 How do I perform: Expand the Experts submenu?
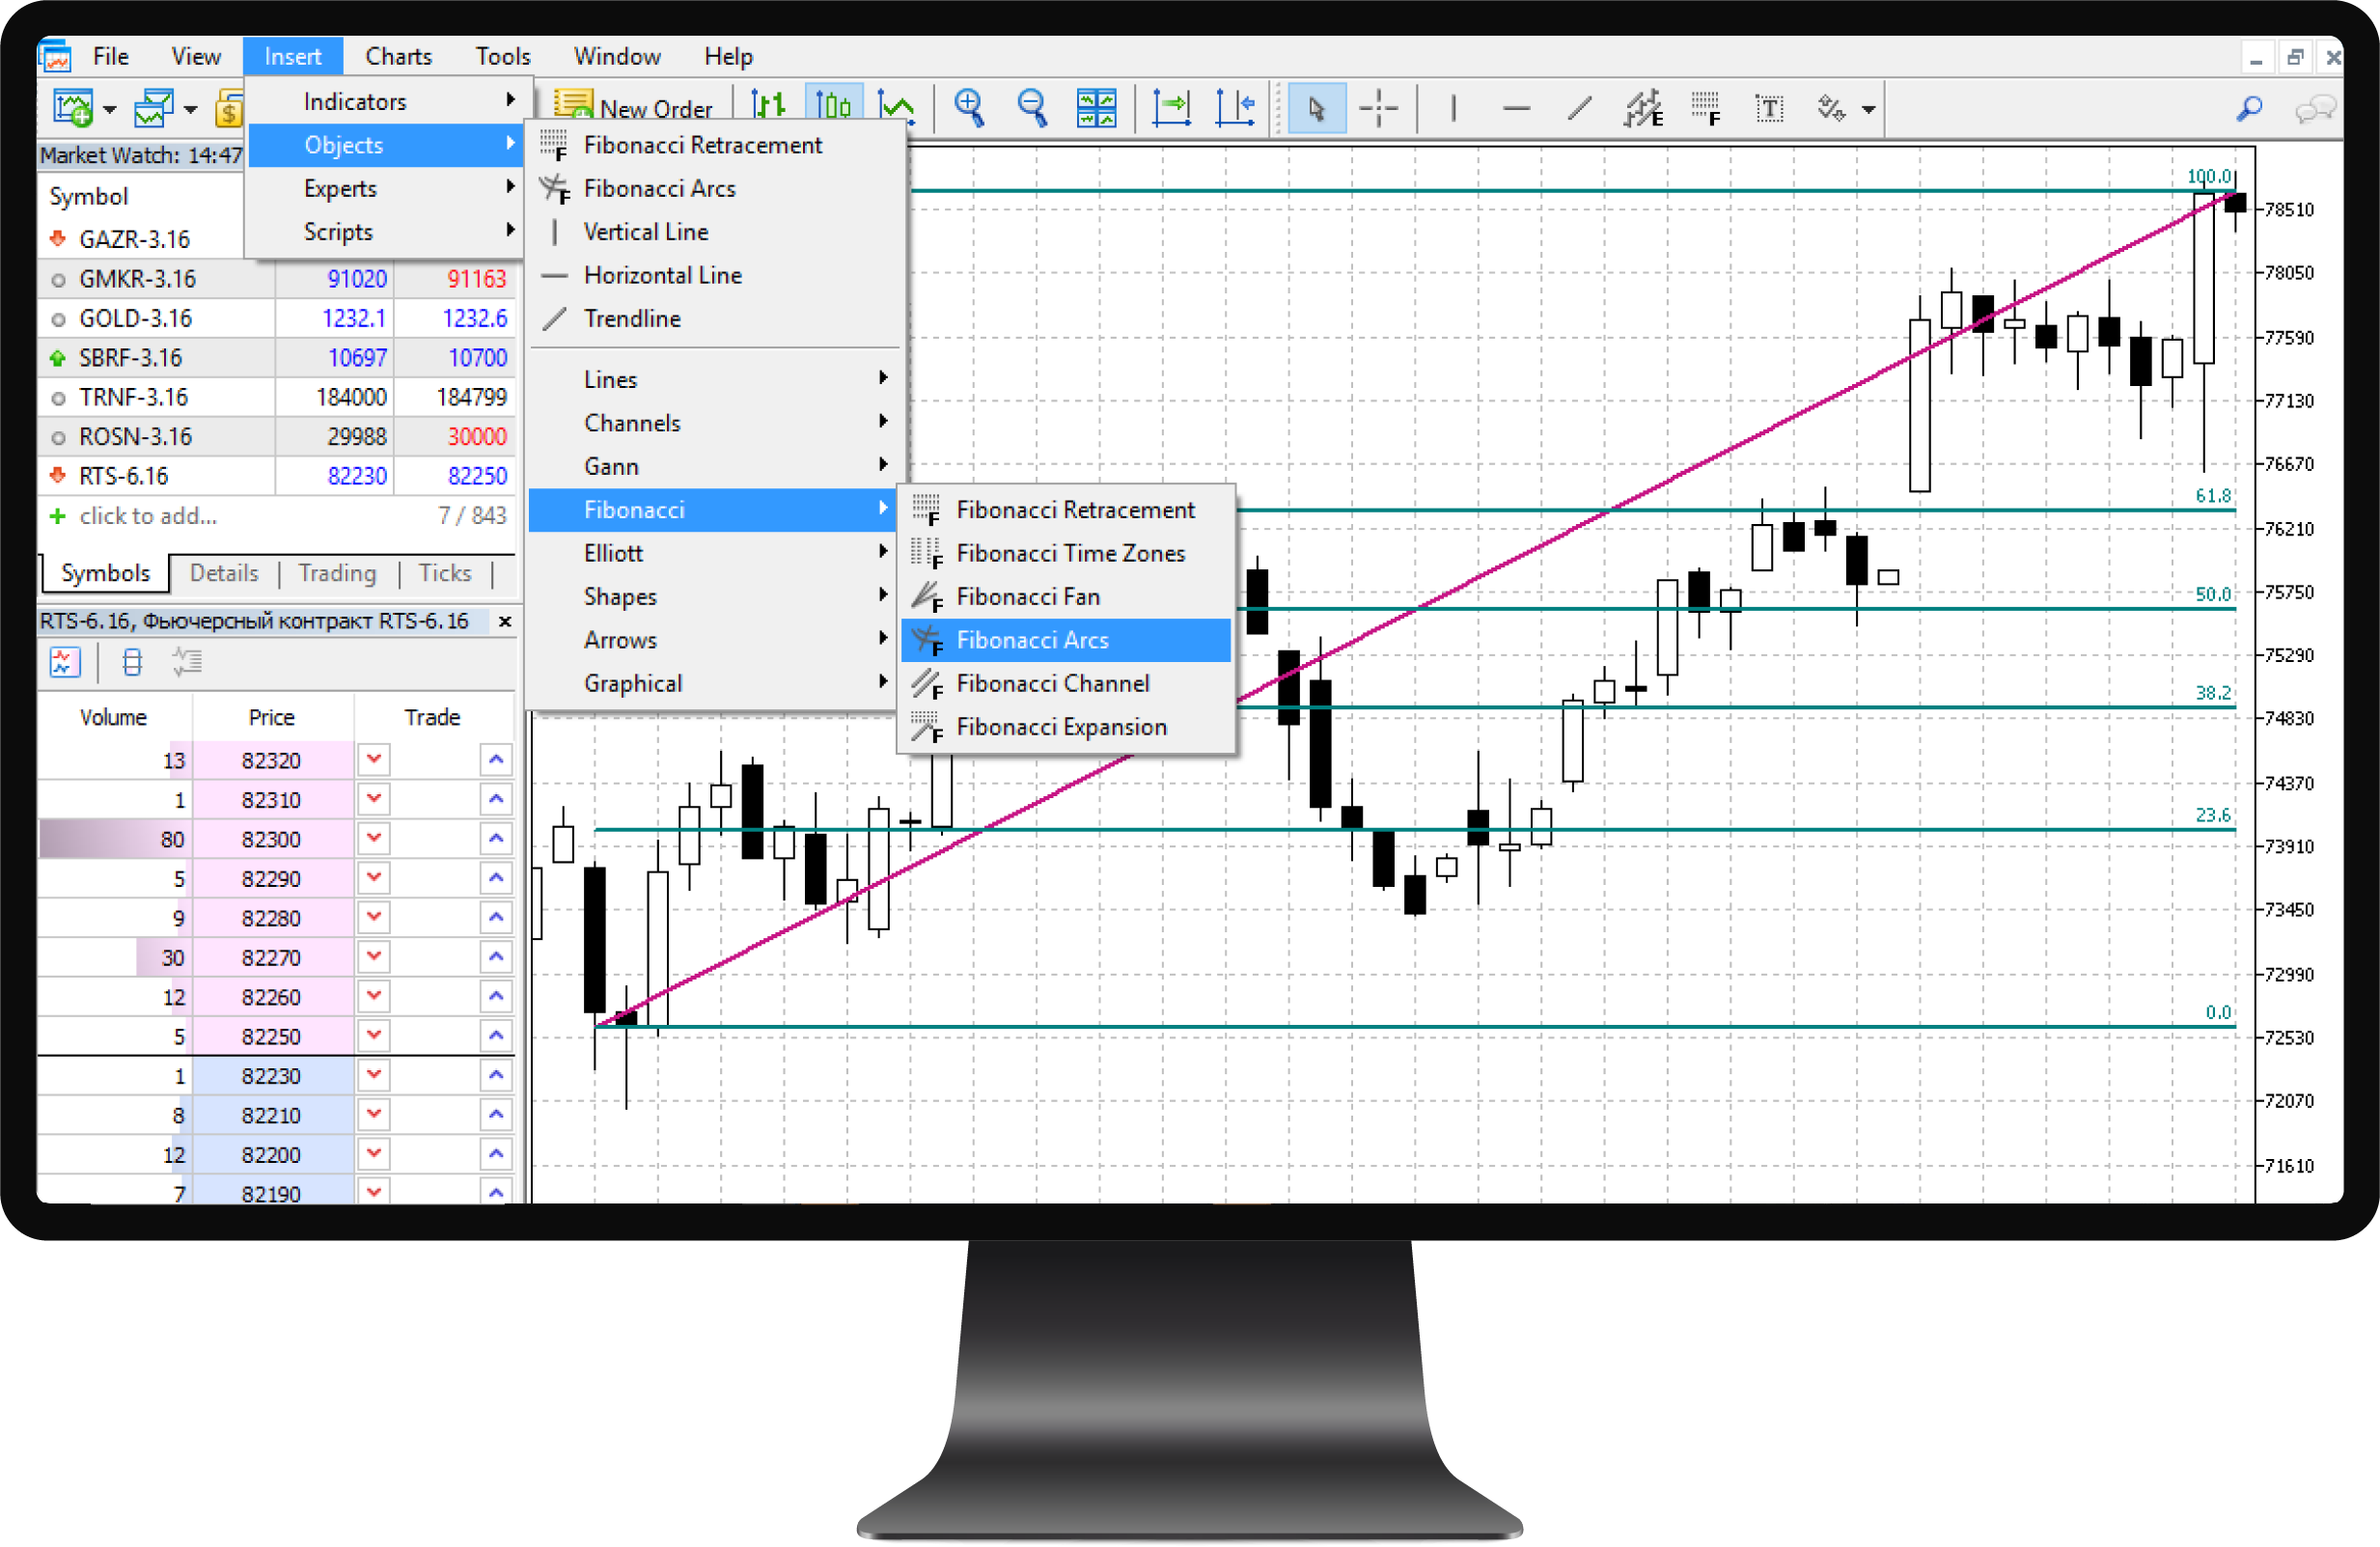click(385, 188)
